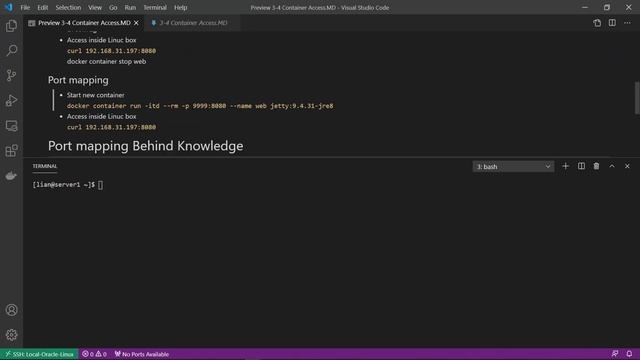
Task: Open the editor More Actions menu
Action: coord(627,23)
